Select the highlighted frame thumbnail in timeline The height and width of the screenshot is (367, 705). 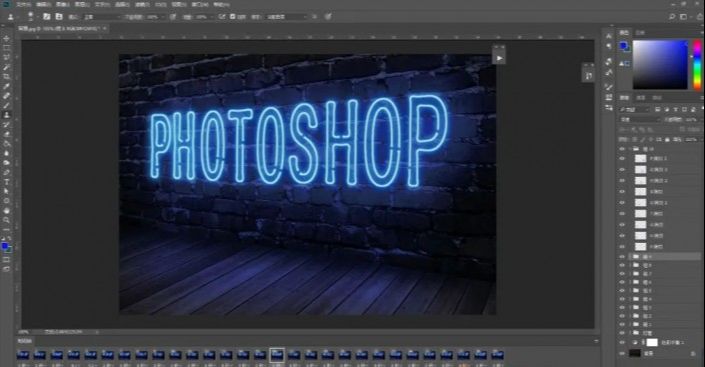tap(277, 355)
